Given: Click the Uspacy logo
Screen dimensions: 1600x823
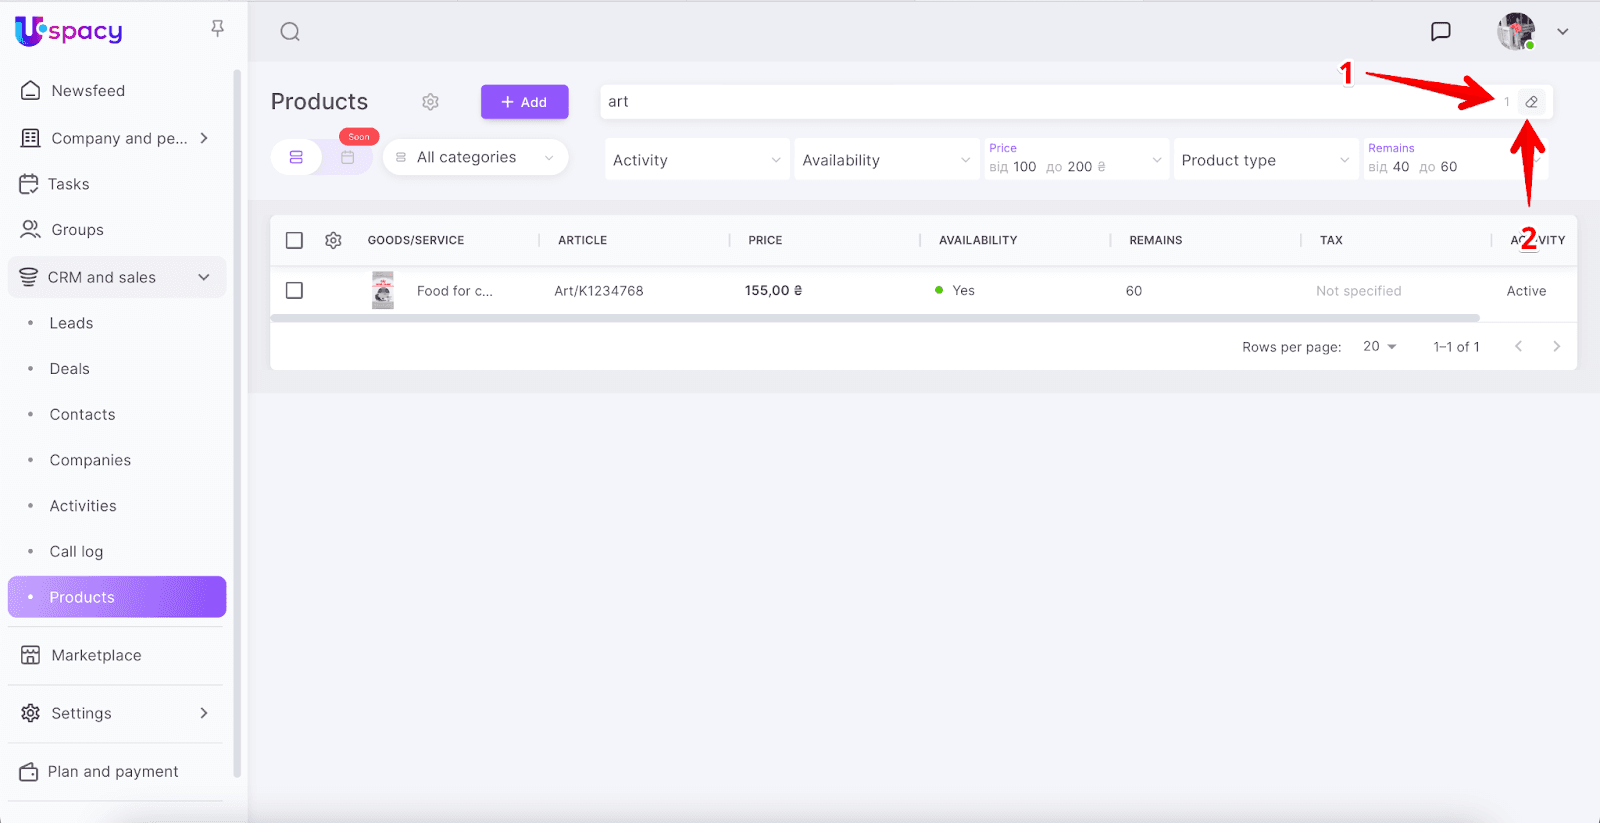Looking at the screenshot, I should pos(69,31).
